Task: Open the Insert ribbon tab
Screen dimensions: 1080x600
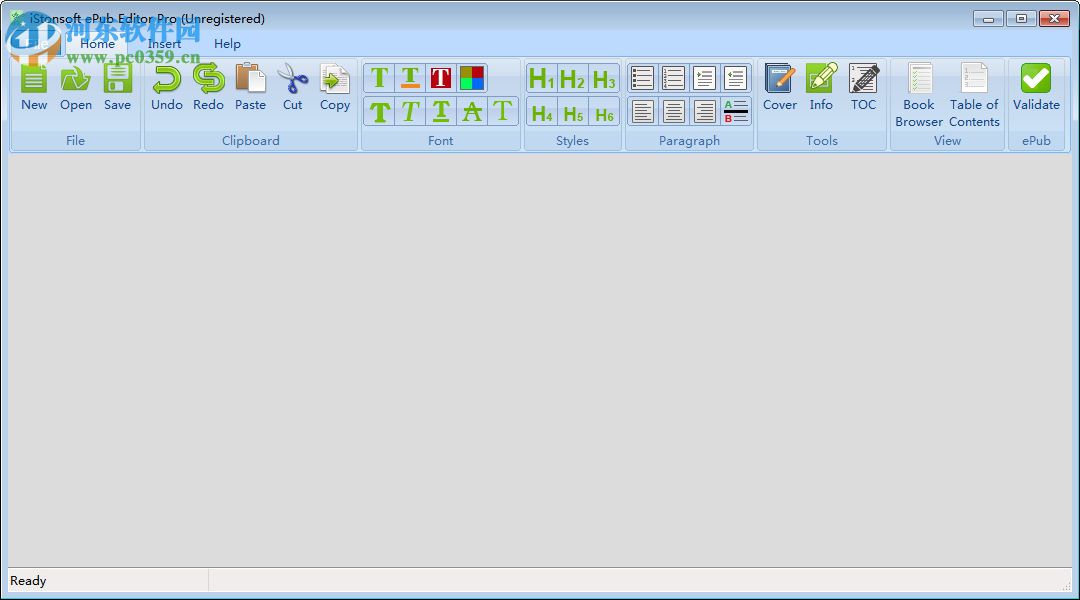Action: 164,44
